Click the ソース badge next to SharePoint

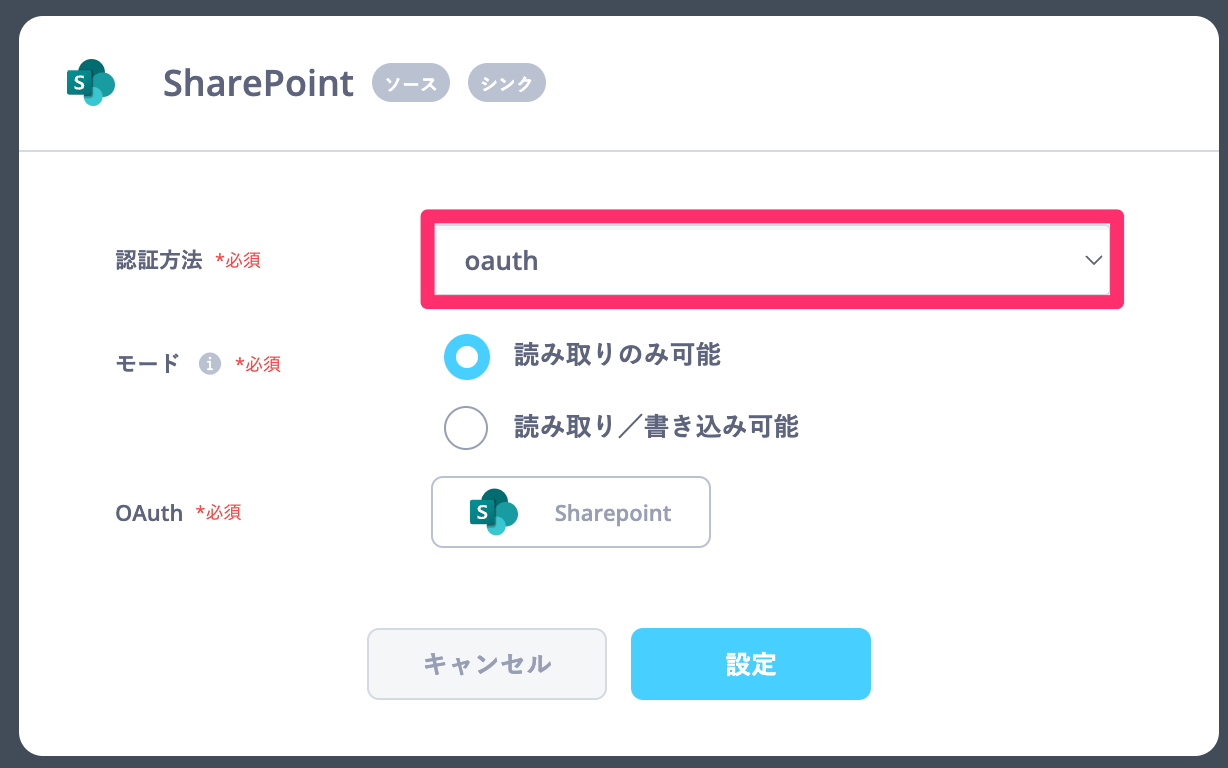coord(410,83)
